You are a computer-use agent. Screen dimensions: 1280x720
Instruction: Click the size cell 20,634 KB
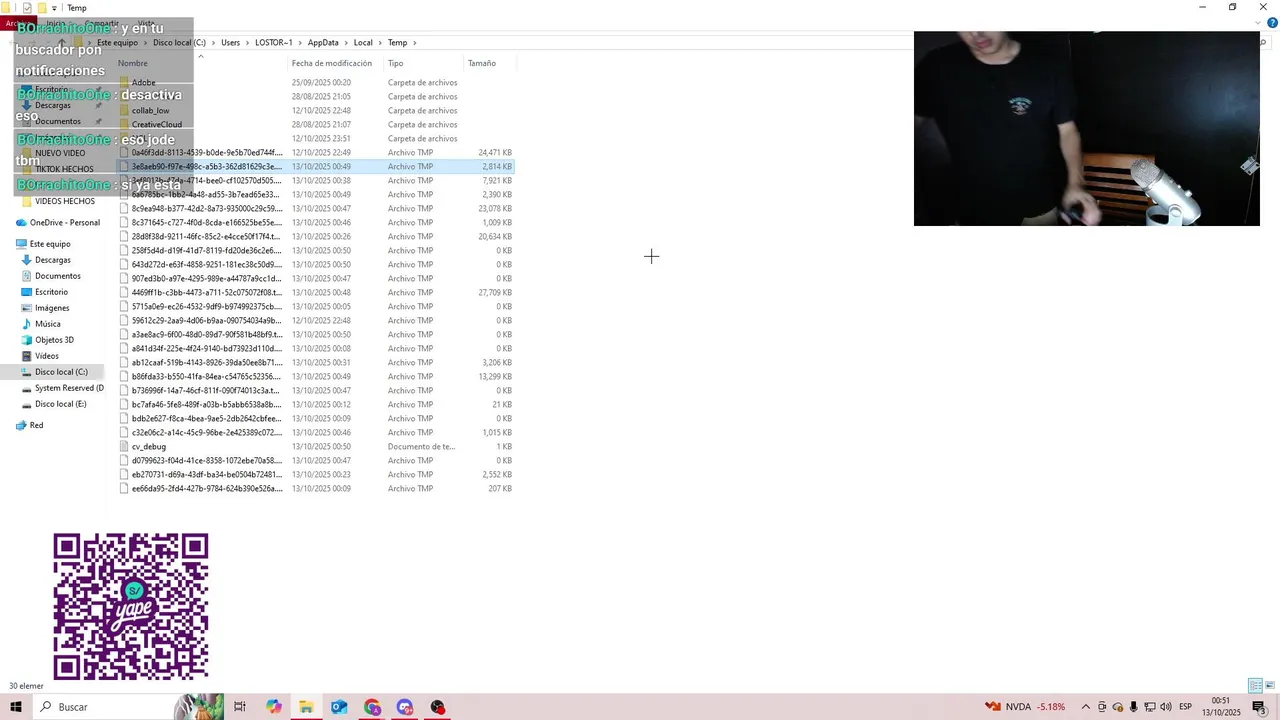(495, 236)
